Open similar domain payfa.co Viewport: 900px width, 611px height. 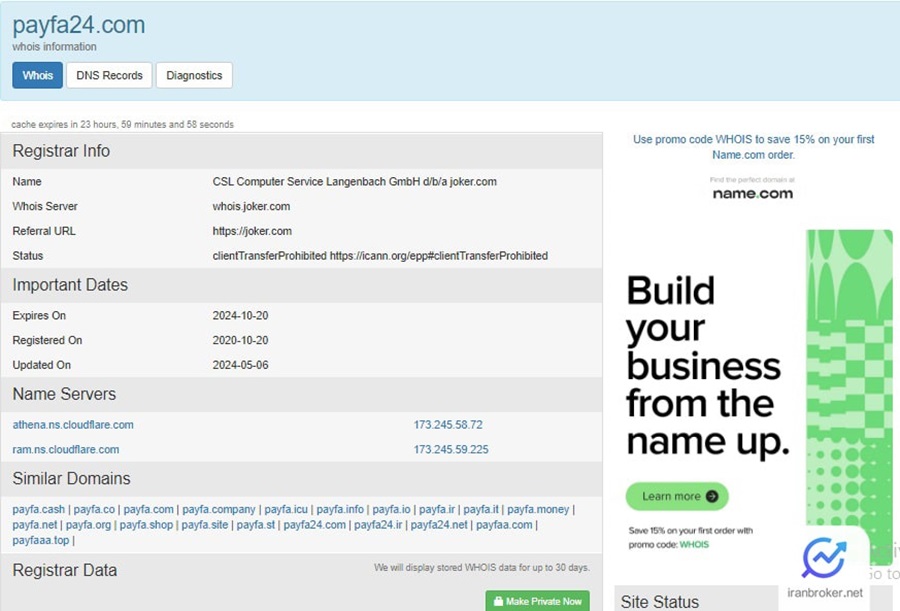tap(94, 509)
